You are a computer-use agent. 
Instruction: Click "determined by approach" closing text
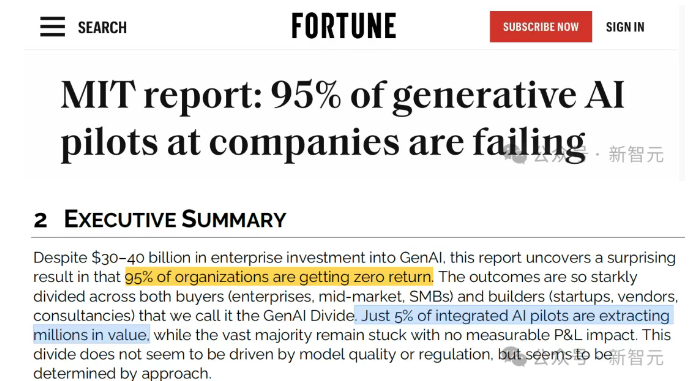121,373
